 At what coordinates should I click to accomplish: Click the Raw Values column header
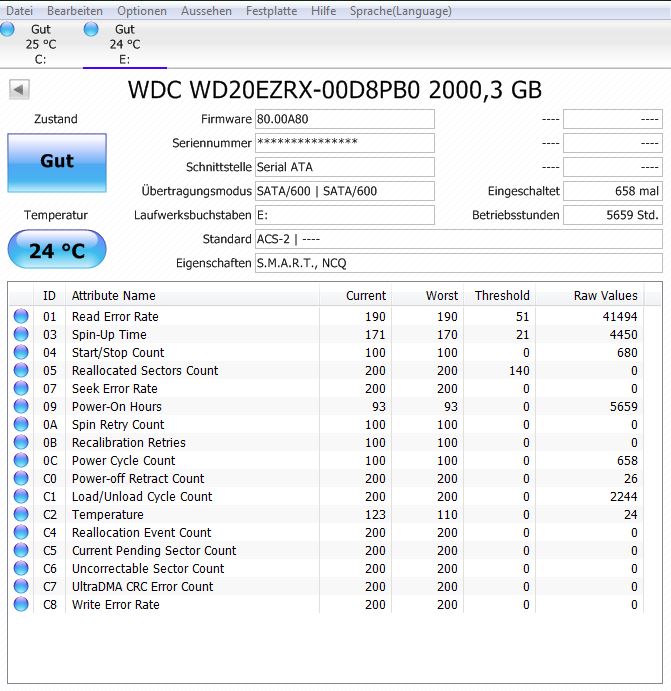tap(589, 295)
